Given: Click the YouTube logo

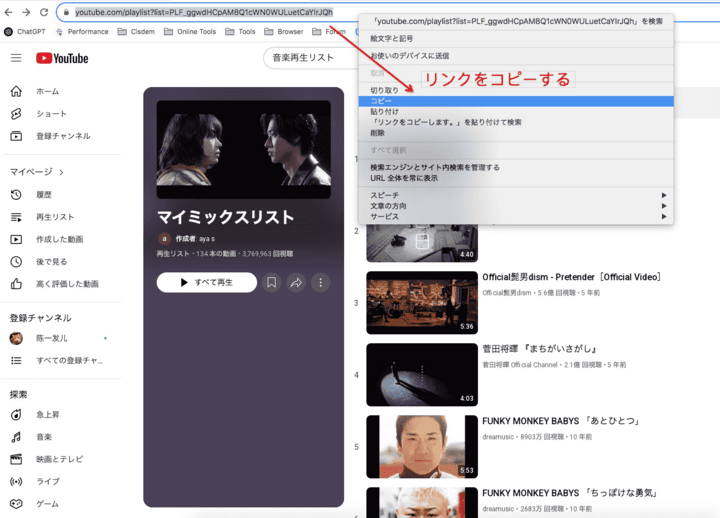Looking at the screenshot, I should pyautogui.click(x=62, y=58).
